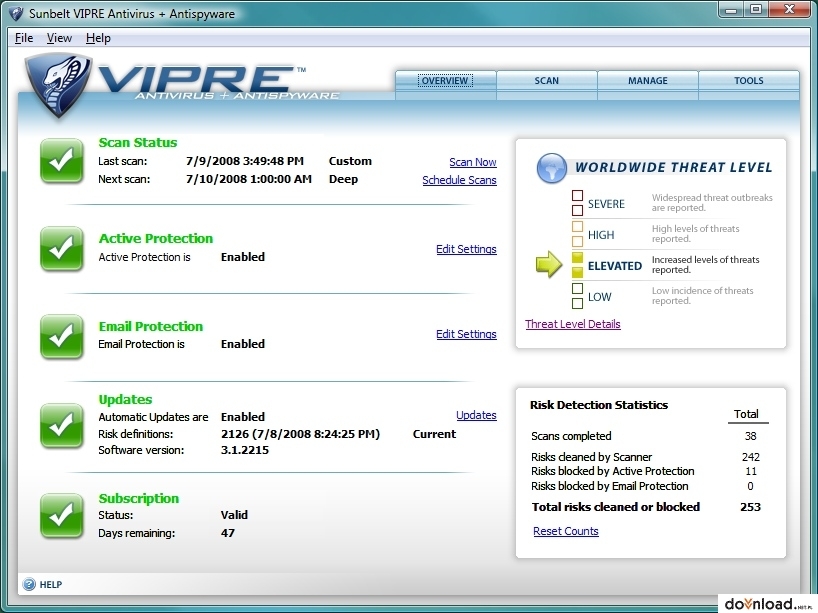
Task: Click the Custom last scan type
Action: point(350,161)
